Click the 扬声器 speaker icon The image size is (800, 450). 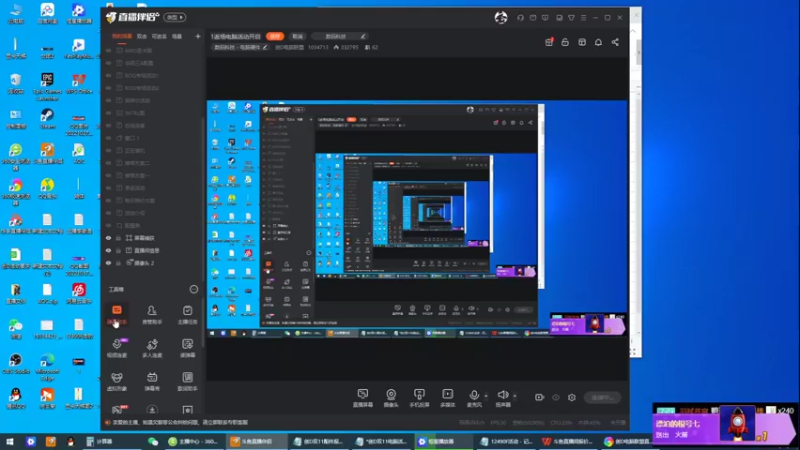pos(503,394)
